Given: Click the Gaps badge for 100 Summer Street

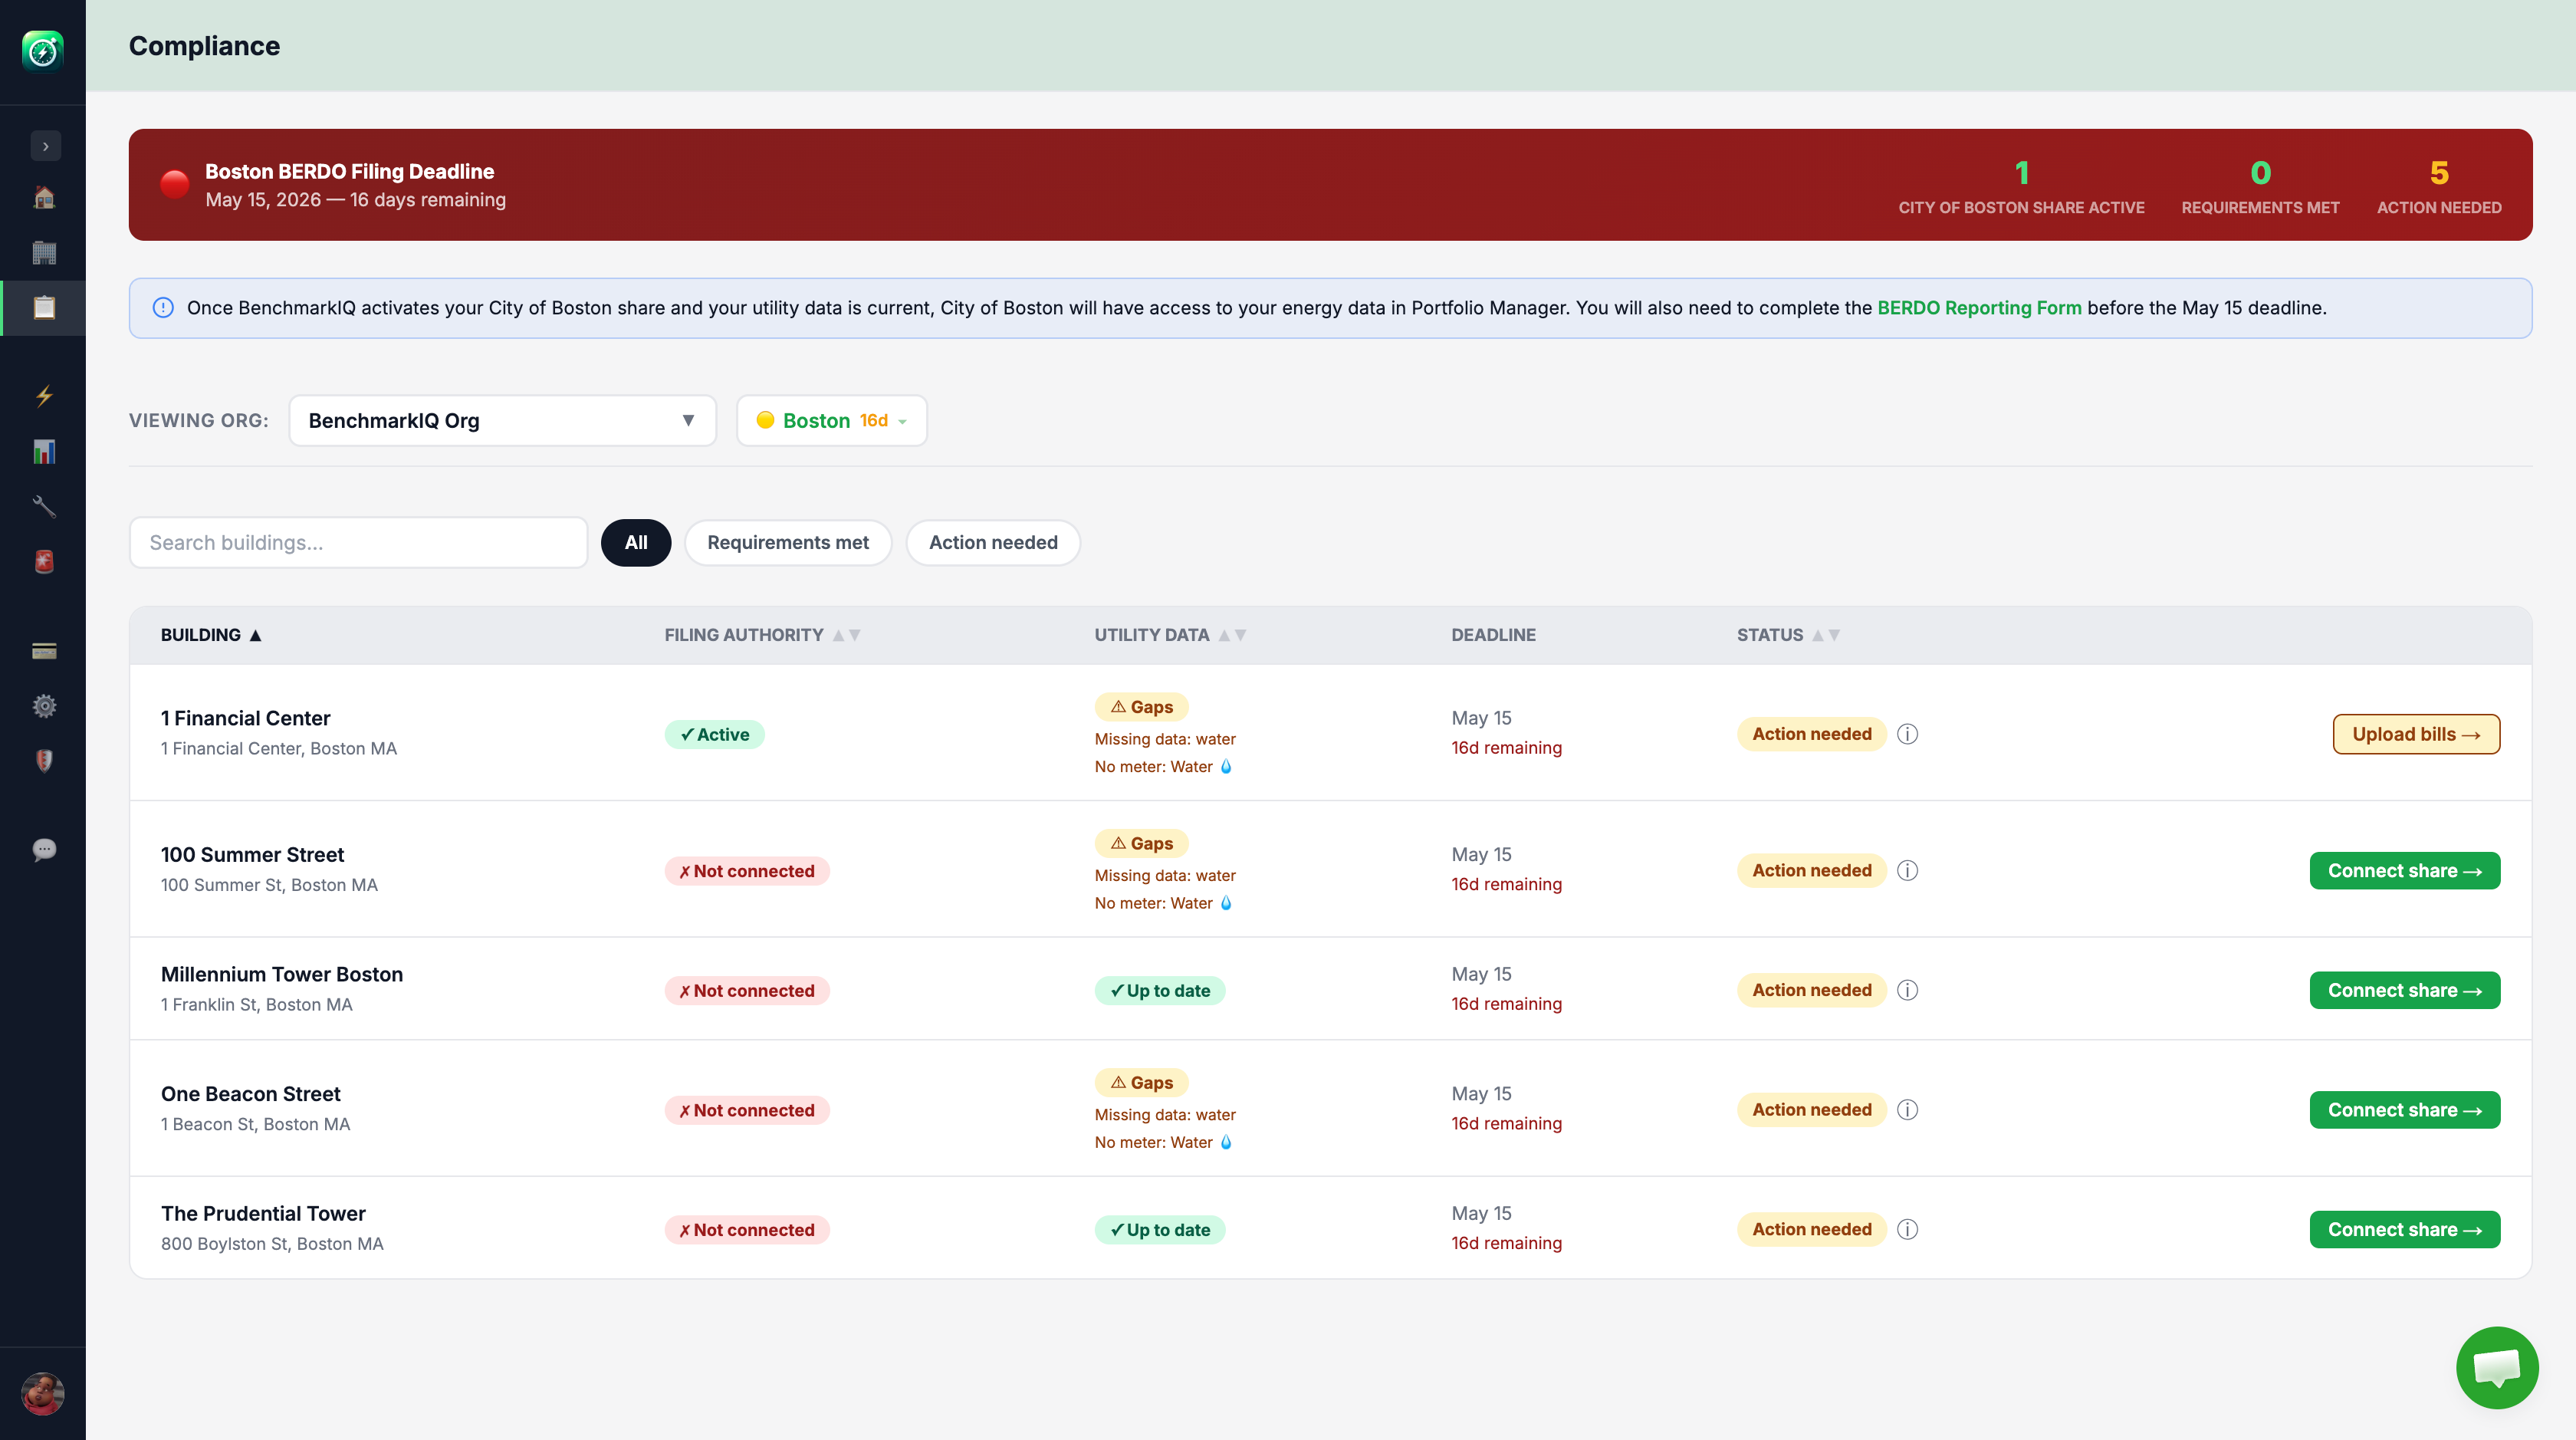Looking at the screenshot, I should click(x=1141, y=843).
